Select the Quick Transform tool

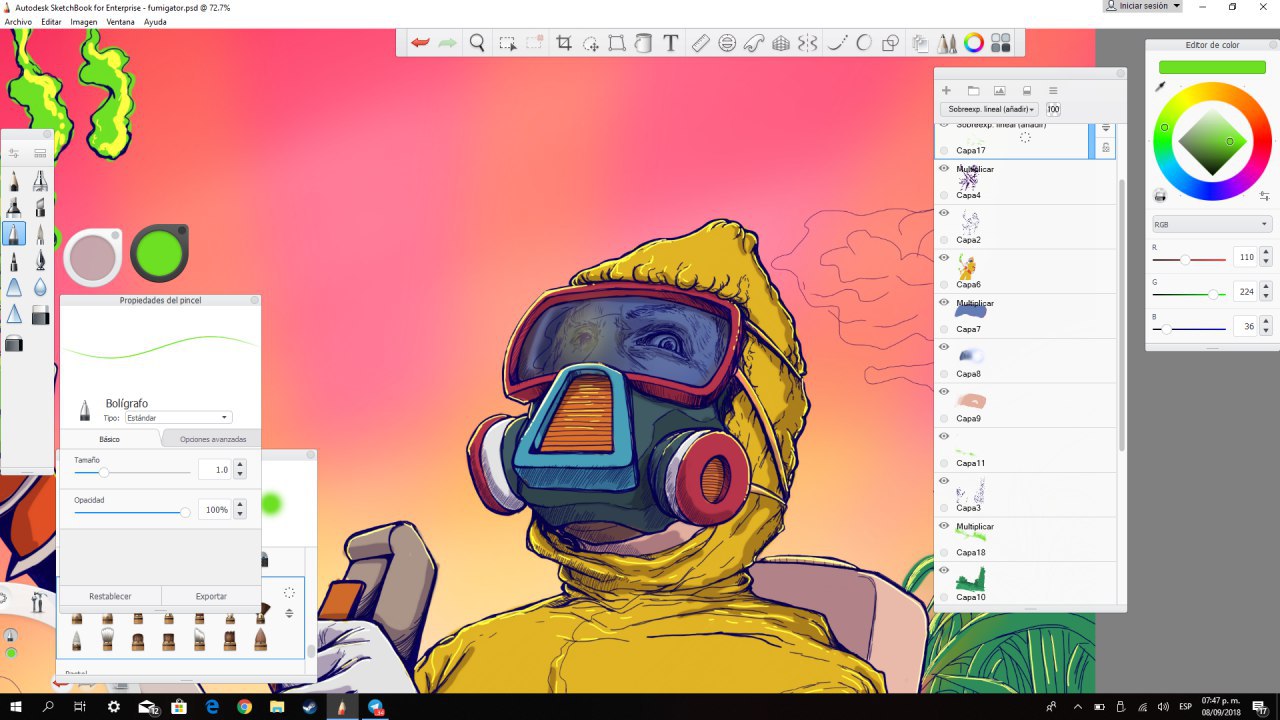[x=591, y=43]
